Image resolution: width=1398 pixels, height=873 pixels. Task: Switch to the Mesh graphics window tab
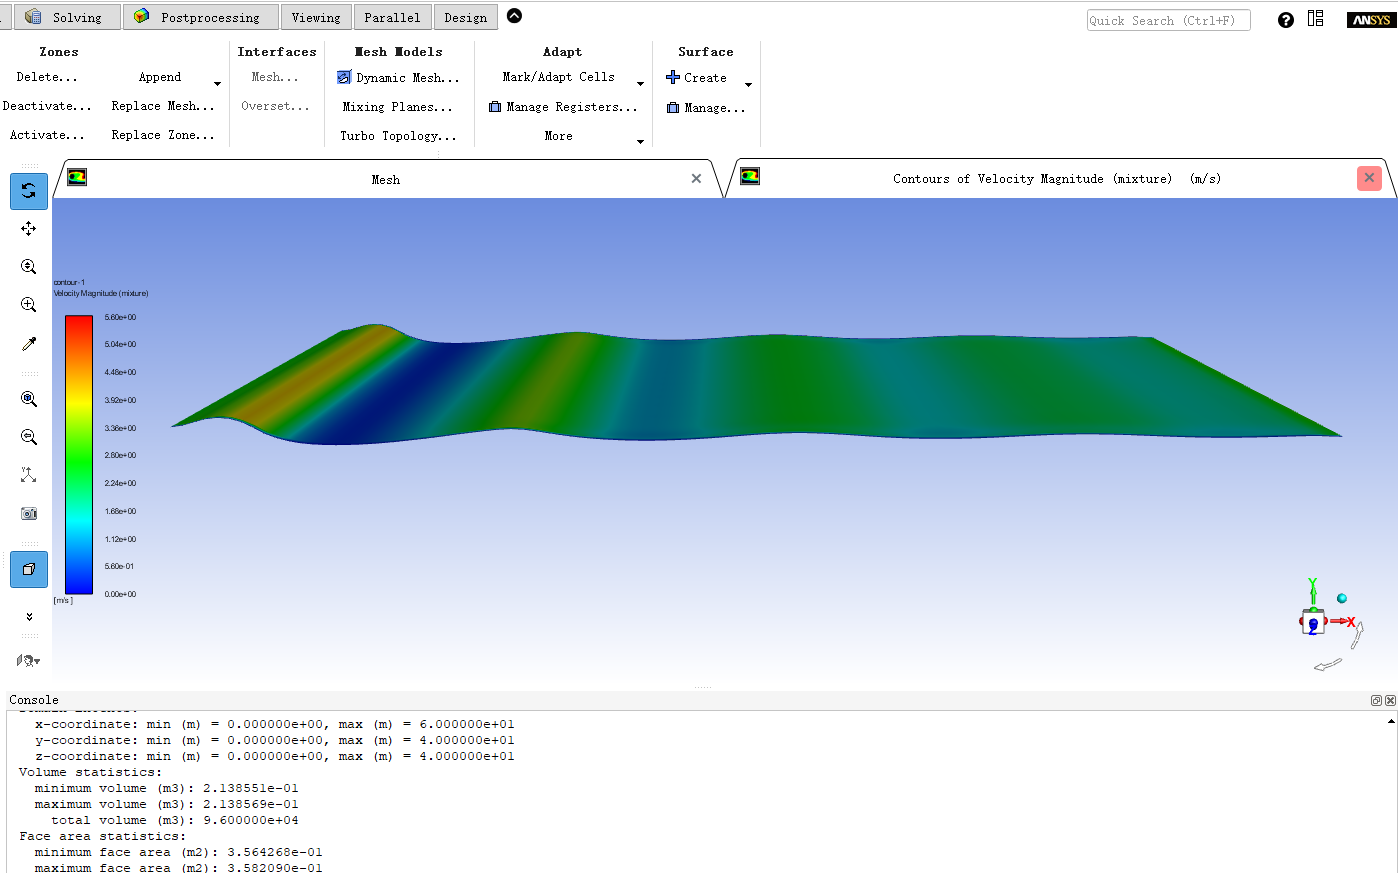tap(386, 179)
